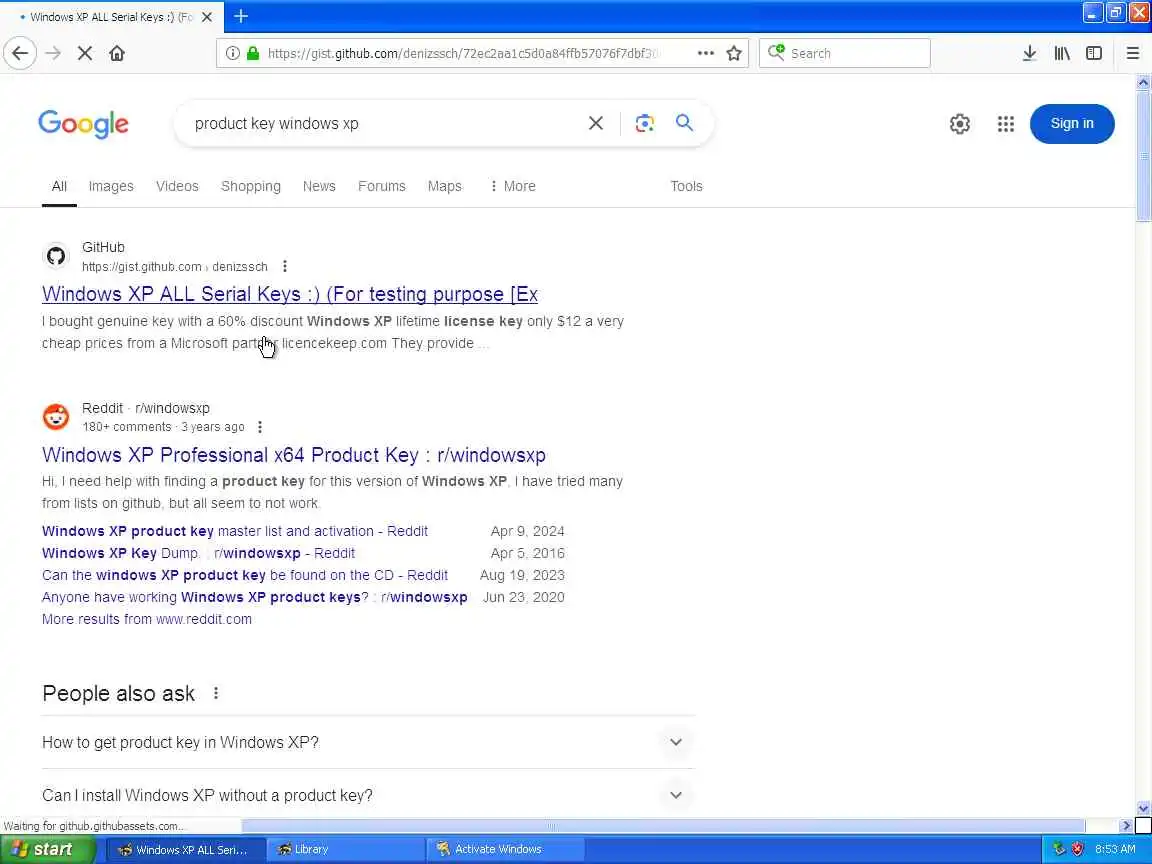
Task: Open Google quick settings gear
Action: (960, 123)
